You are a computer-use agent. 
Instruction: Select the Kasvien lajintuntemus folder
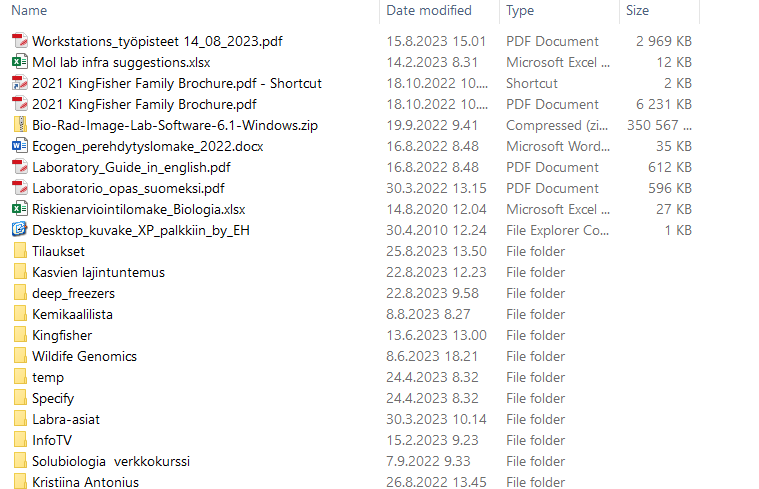pos(98,272)
